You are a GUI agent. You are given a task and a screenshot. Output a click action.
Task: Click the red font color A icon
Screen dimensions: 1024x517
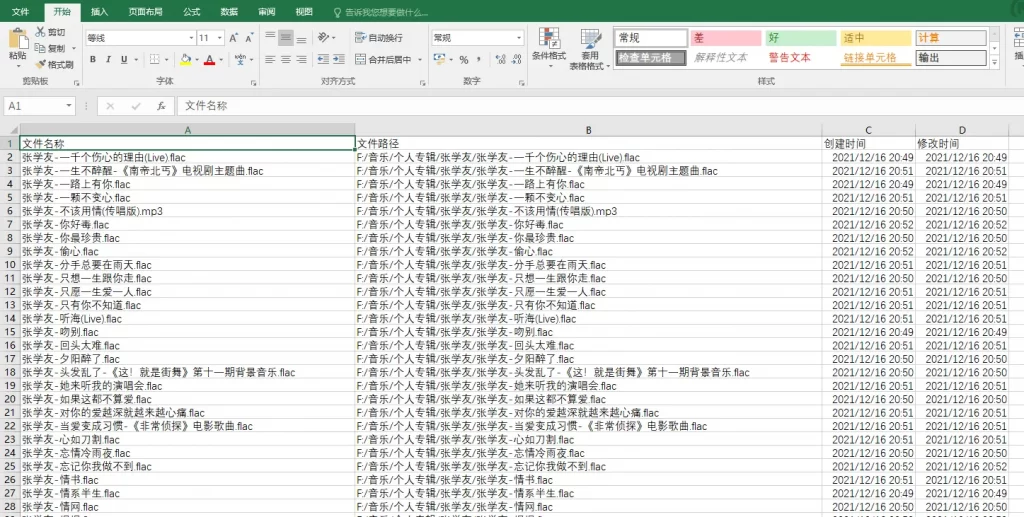click(210, 59)
